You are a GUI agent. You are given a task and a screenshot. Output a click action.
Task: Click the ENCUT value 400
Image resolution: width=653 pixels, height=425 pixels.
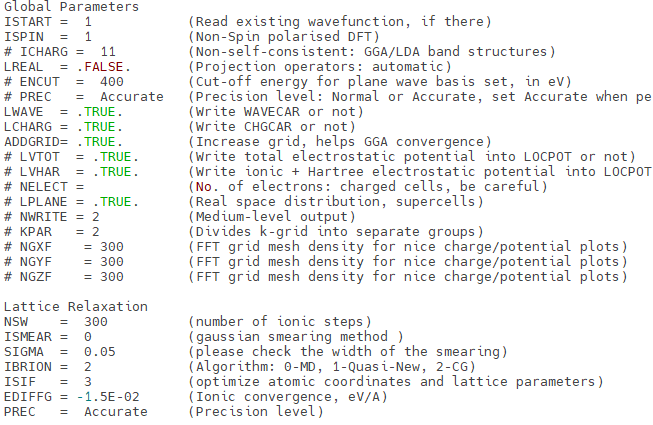[112, 81]
